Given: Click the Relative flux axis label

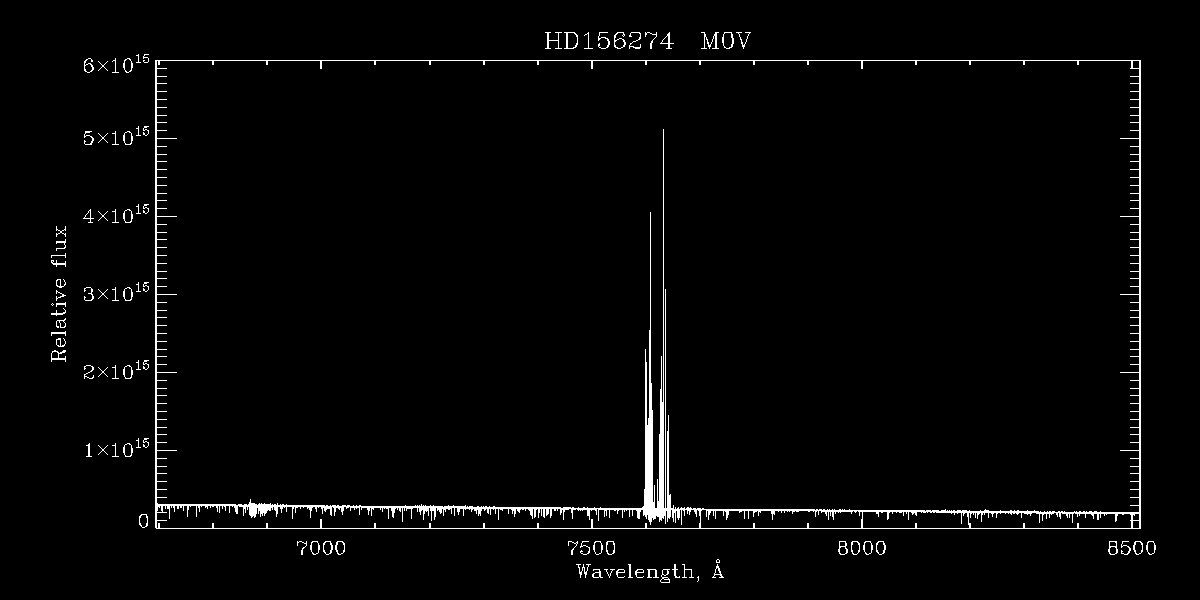Looking at the screenshot, I should (60, 293).
